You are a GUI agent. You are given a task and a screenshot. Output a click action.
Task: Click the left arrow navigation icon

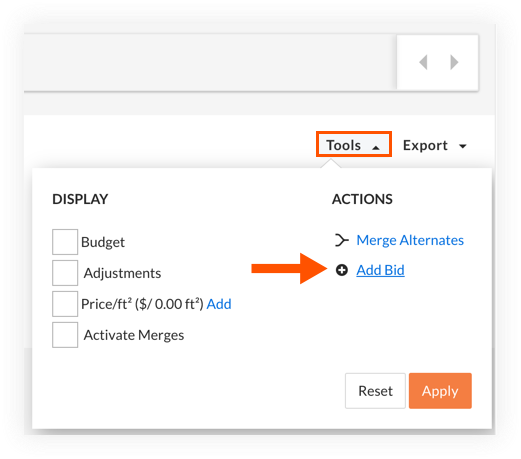423,62
